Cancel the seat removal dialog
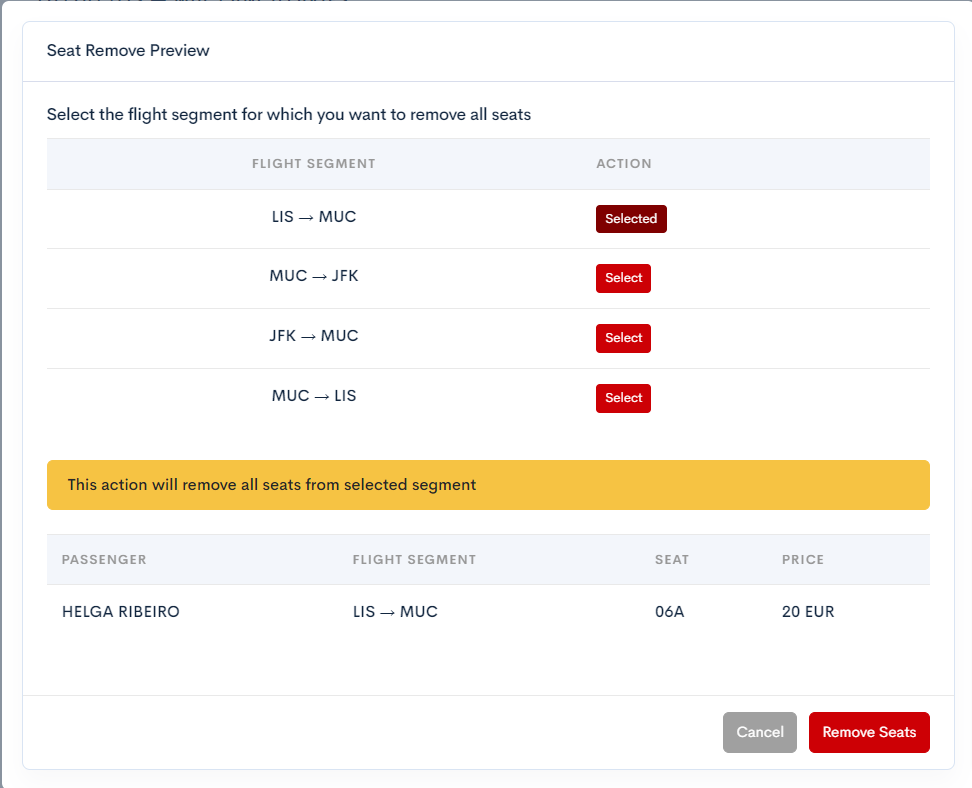The image size is (972, 788). (x=759, y=732)
